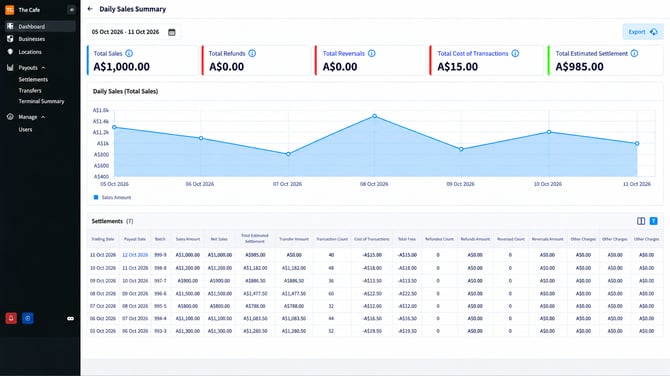
Task: Click the blue filter icon above table
Action: click(653, 221)
